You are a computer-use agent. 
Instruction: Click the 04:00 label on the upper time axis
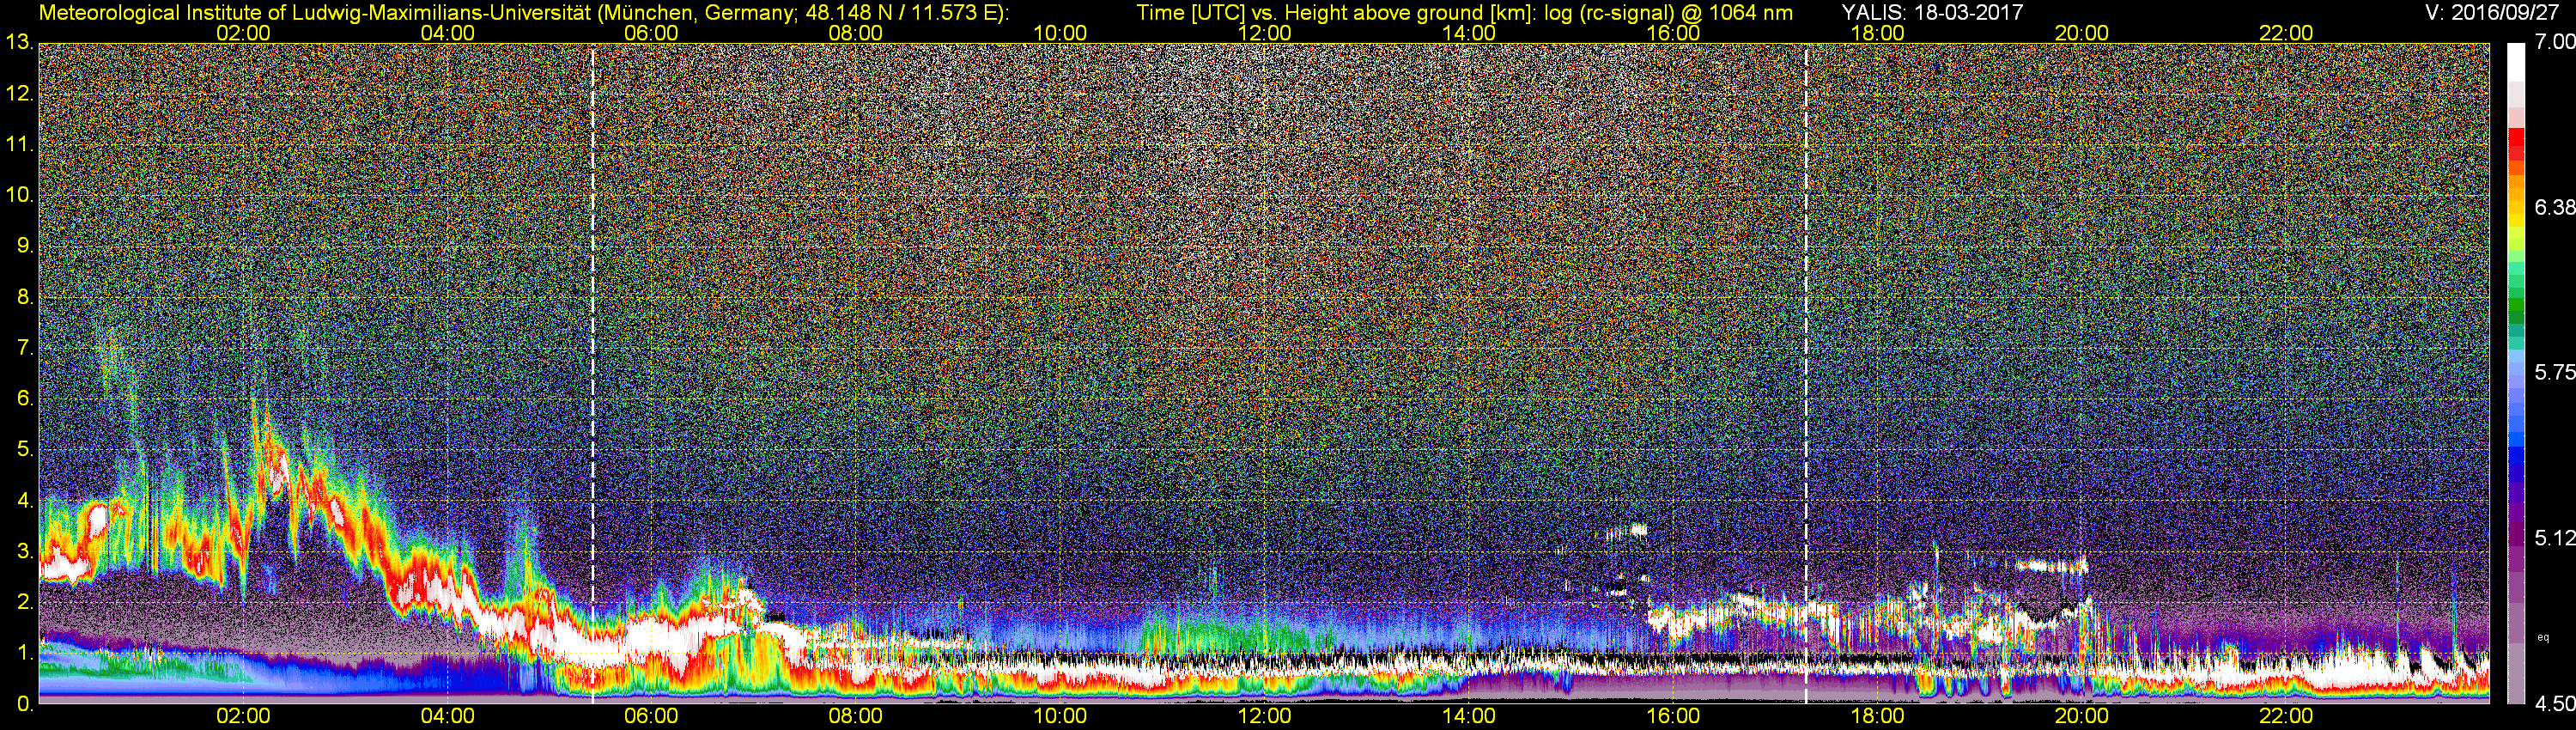click(x=447, y=33)
